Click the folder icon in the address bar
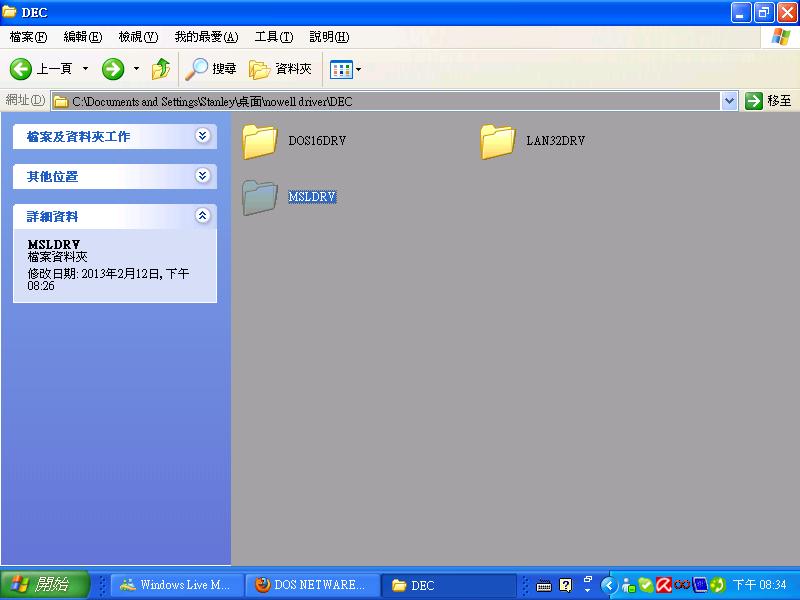The image size is (800, 600). (61, 102)
